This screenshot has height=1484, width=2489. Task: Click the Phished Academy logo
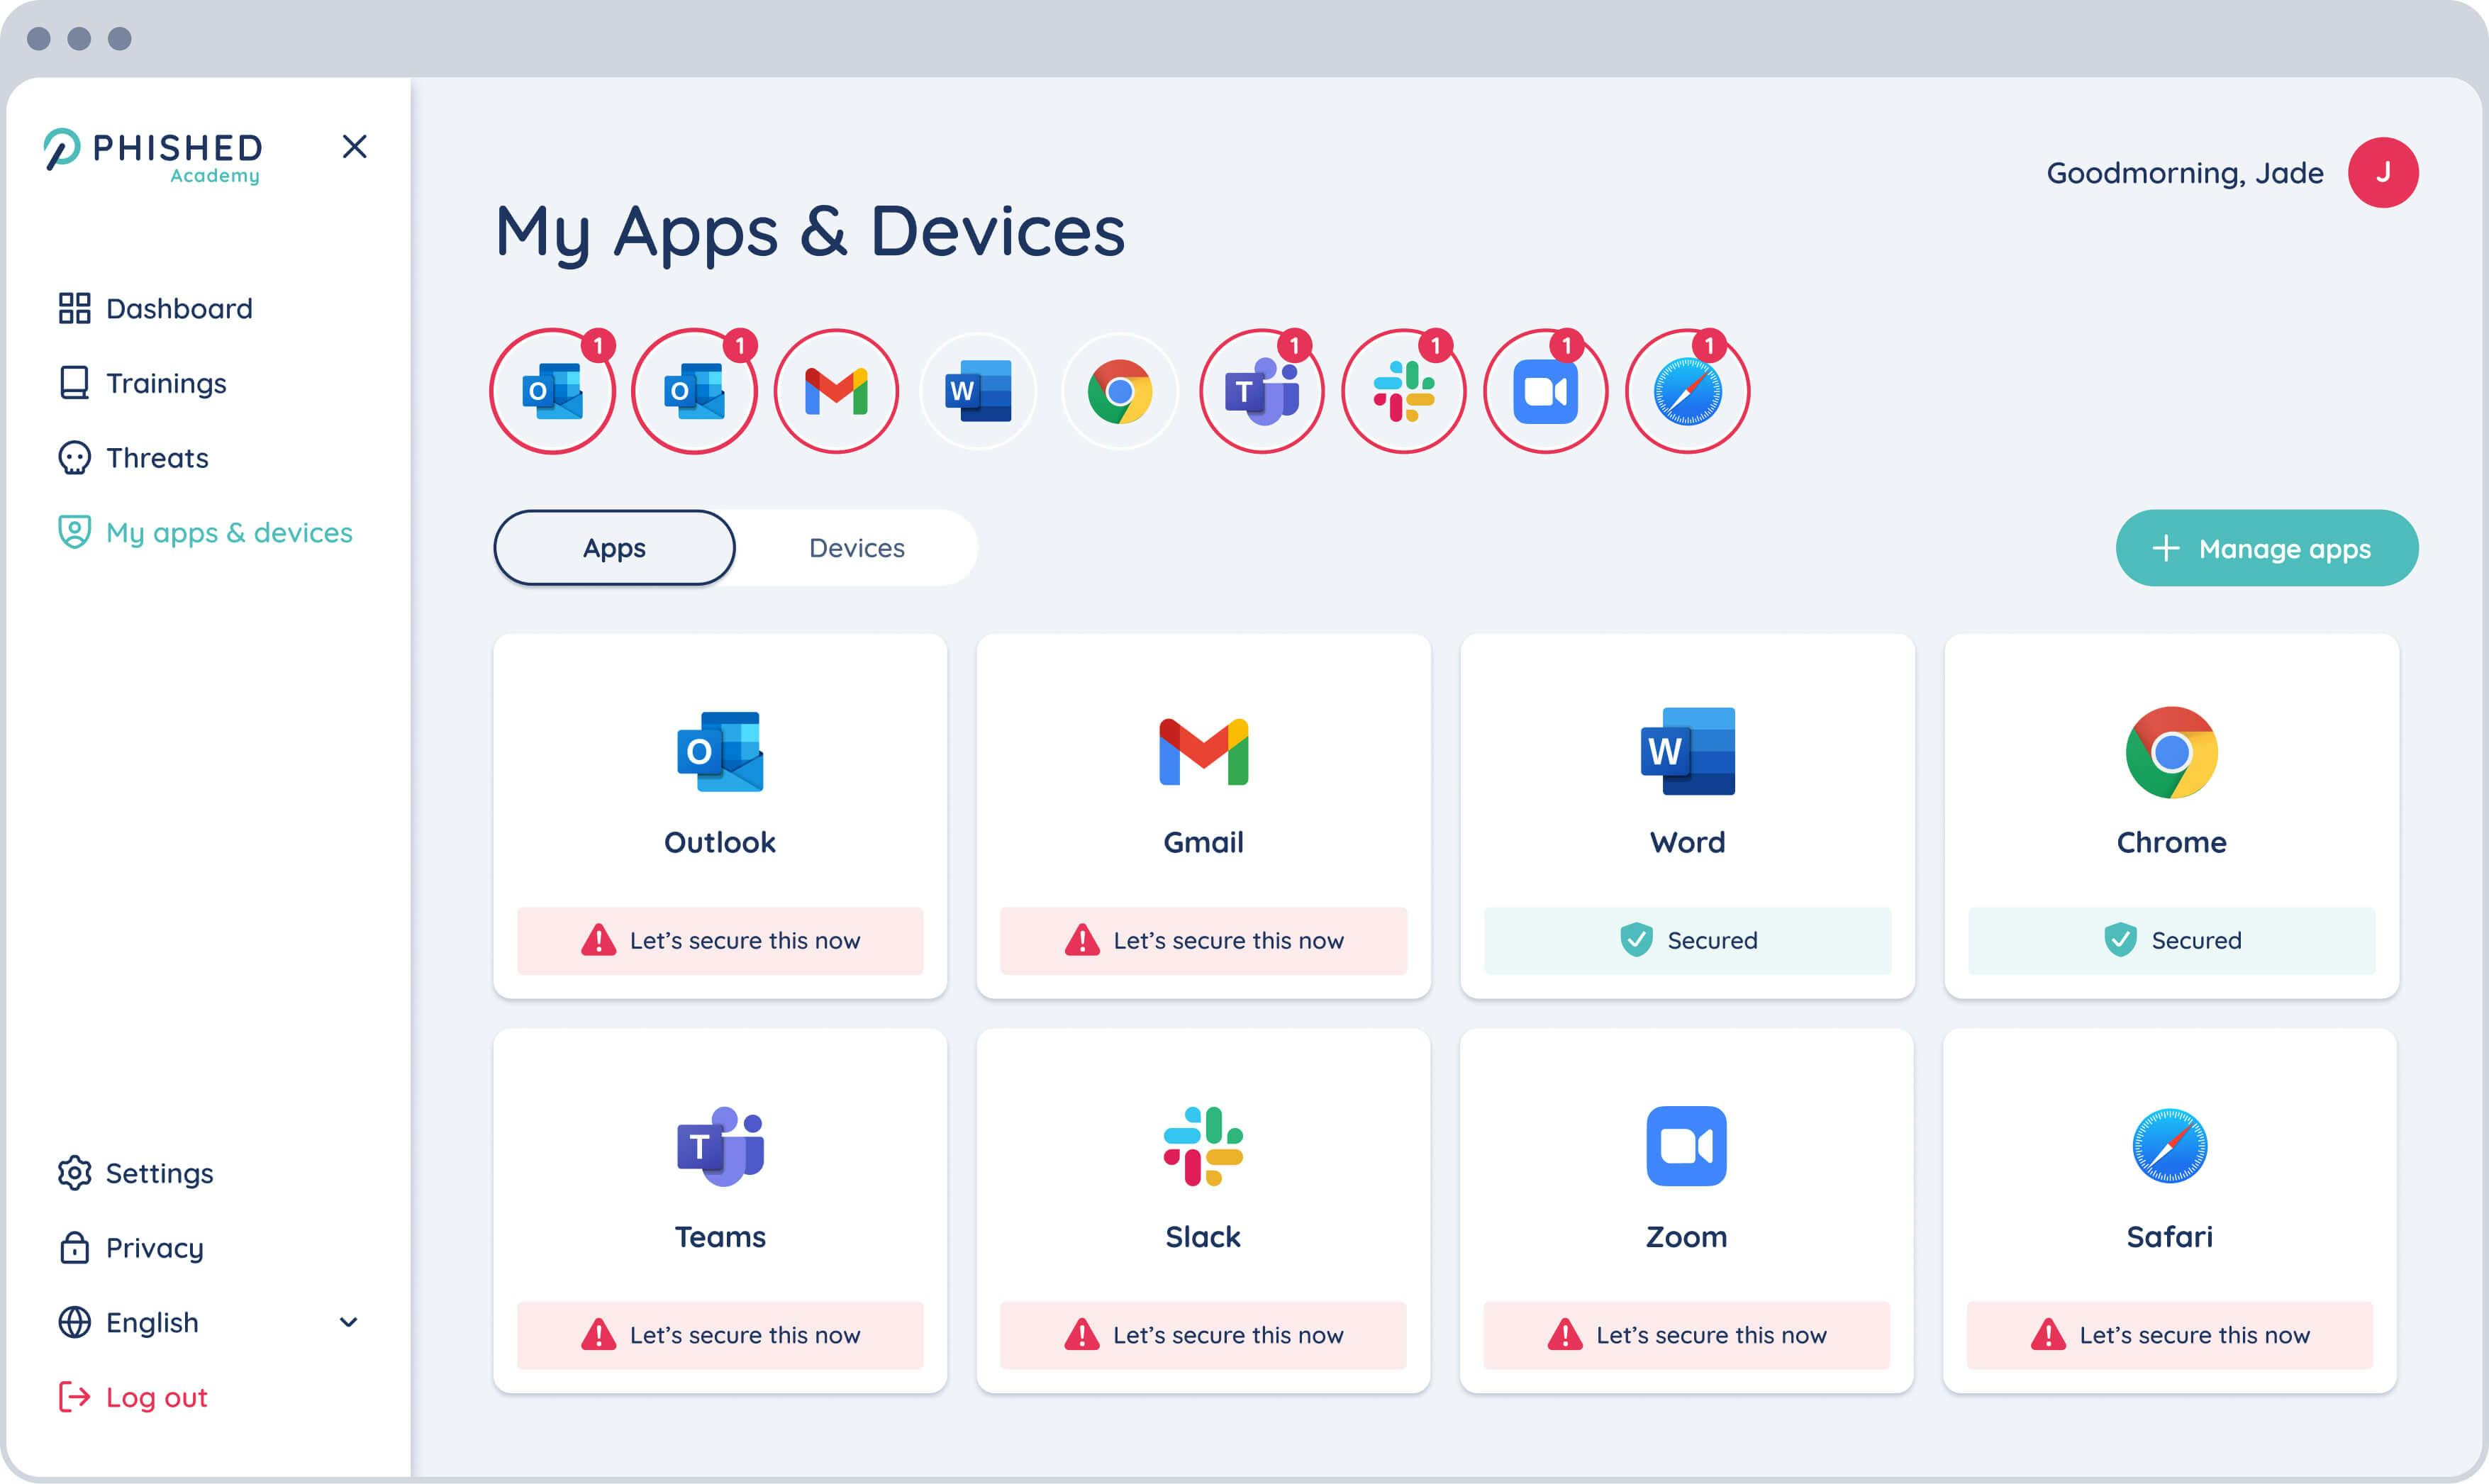pyautogui.click(x=153, y=157)
